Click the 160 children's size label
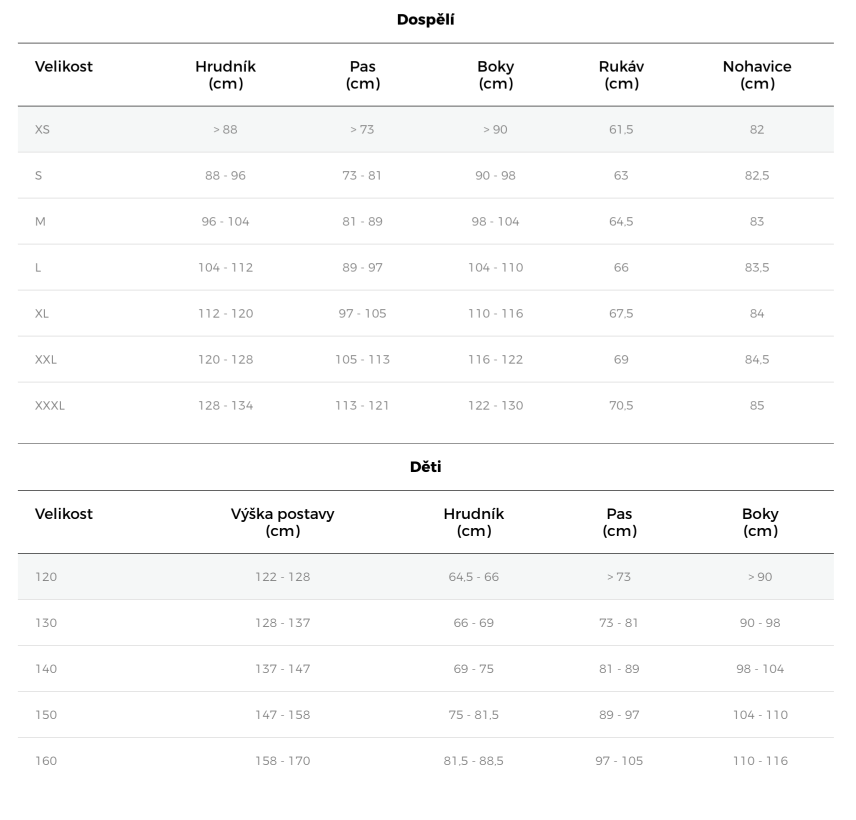The width and height of the screenshot is (856, 820). [x=46, y=761]
